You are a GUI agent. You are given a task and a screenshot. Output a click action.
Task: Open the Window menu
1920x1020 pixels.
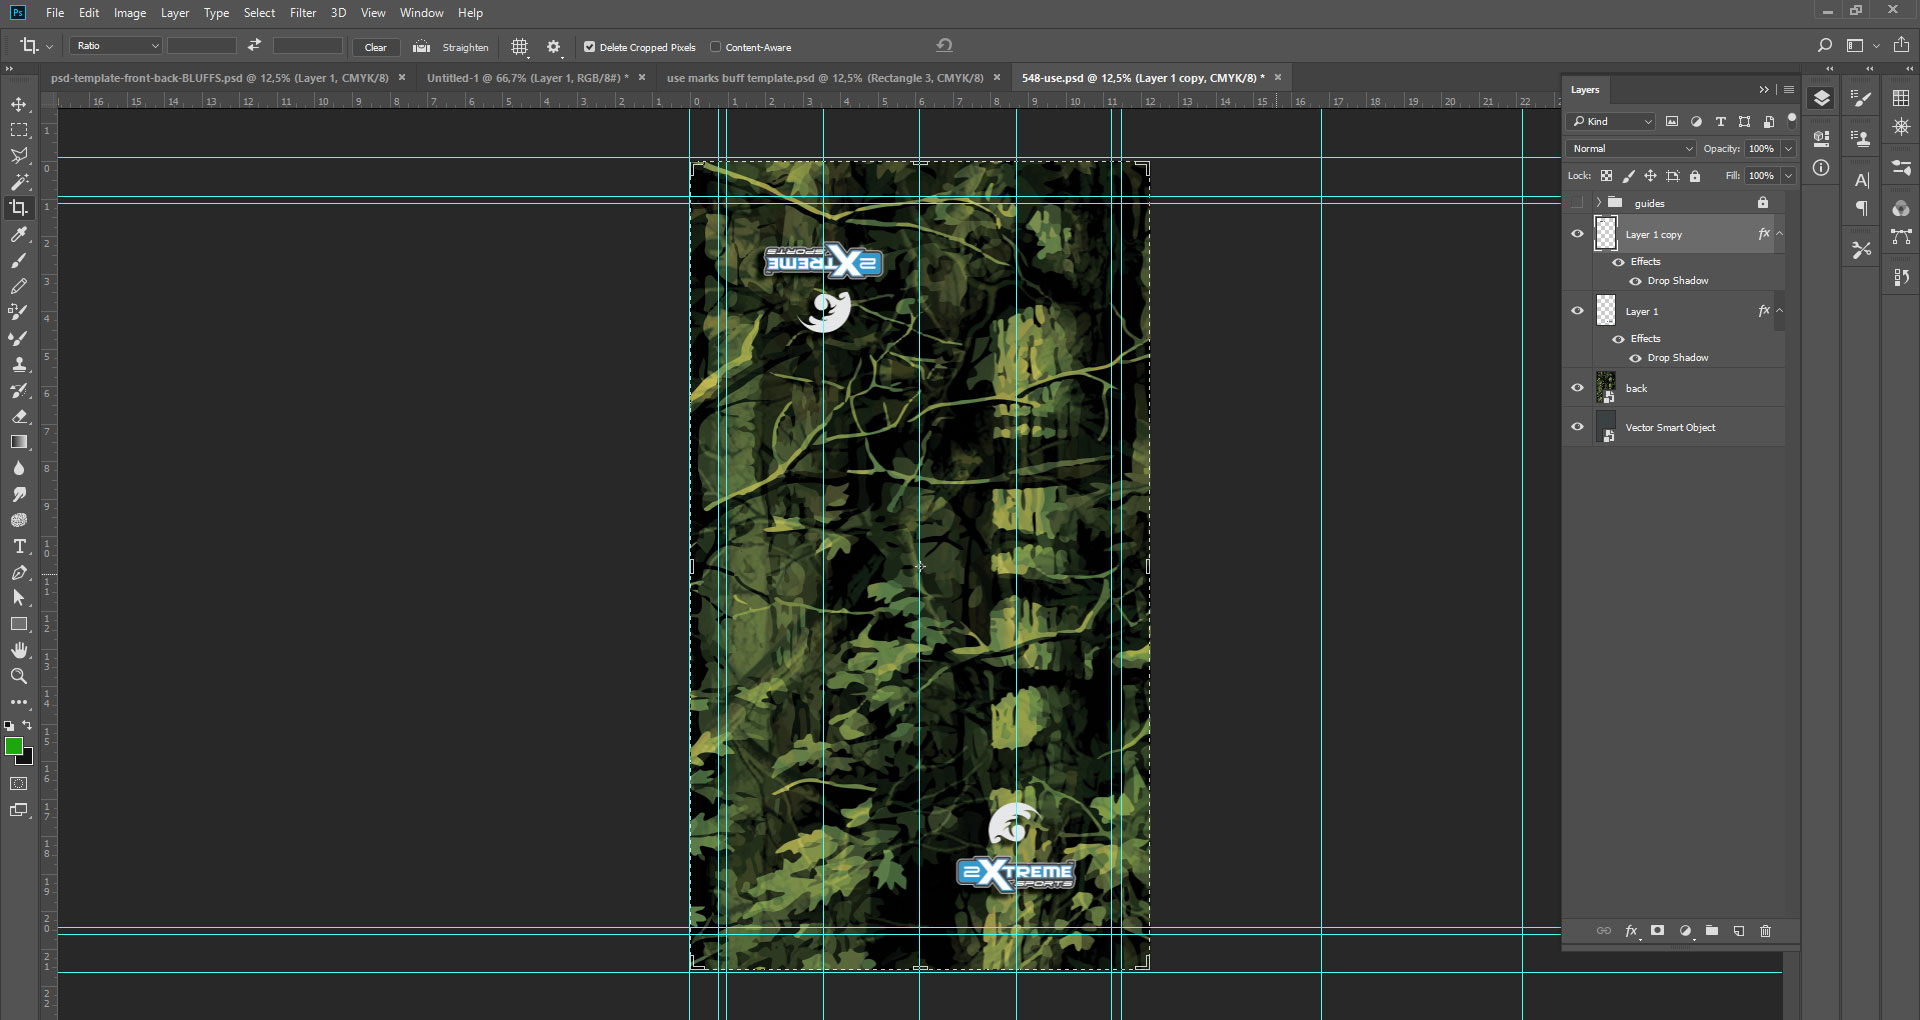pos(421,13)
